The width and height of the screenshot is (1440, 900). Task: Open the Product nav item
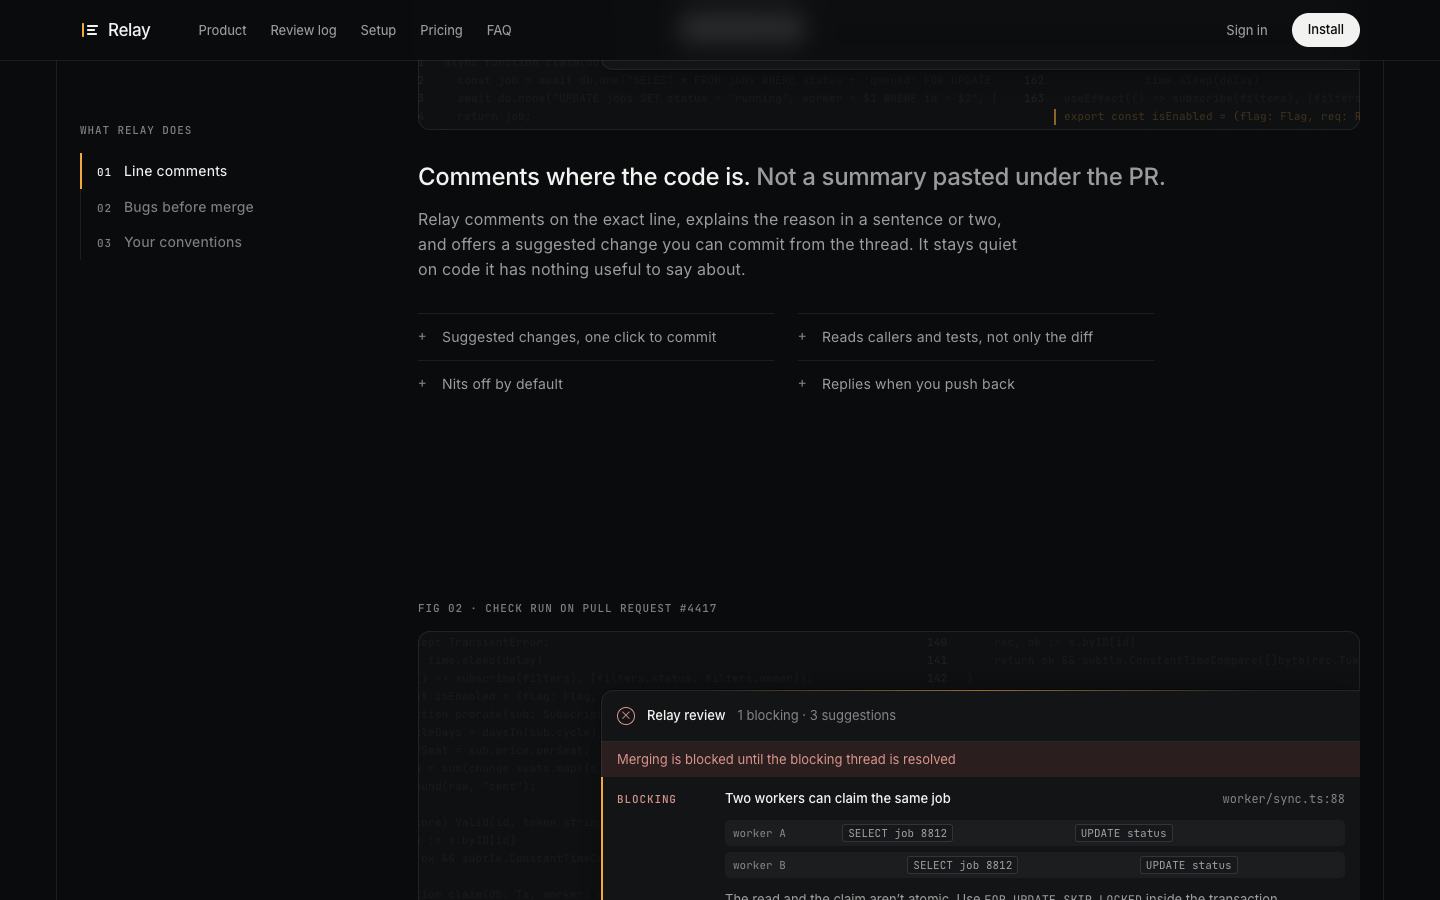click(222, 30)
